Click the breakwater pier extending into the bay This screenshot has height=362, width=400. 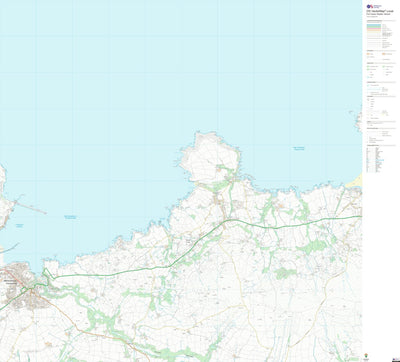pos(31,208)
